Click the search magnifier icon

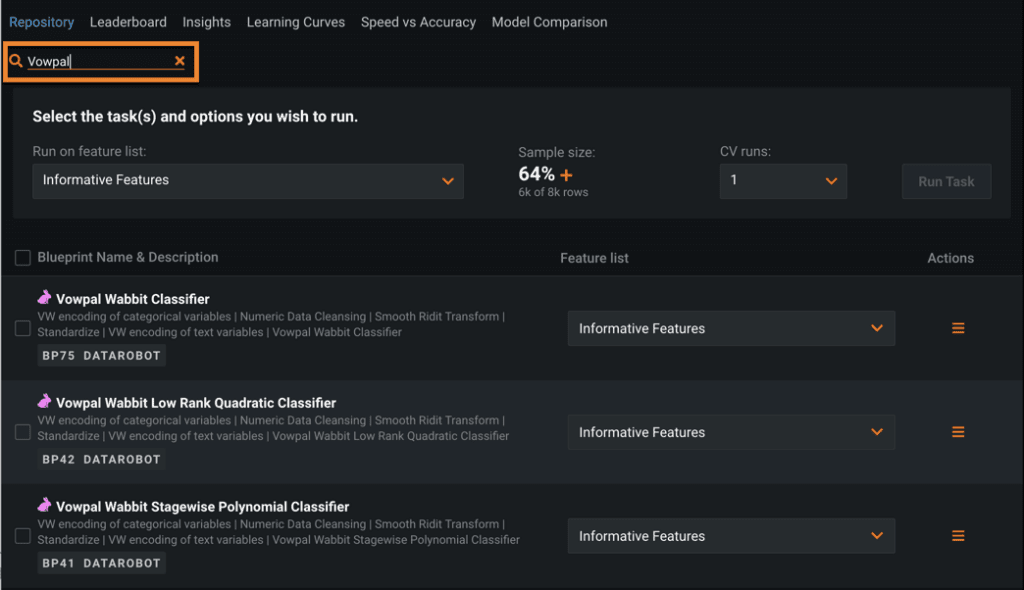(x=16, y=61)
